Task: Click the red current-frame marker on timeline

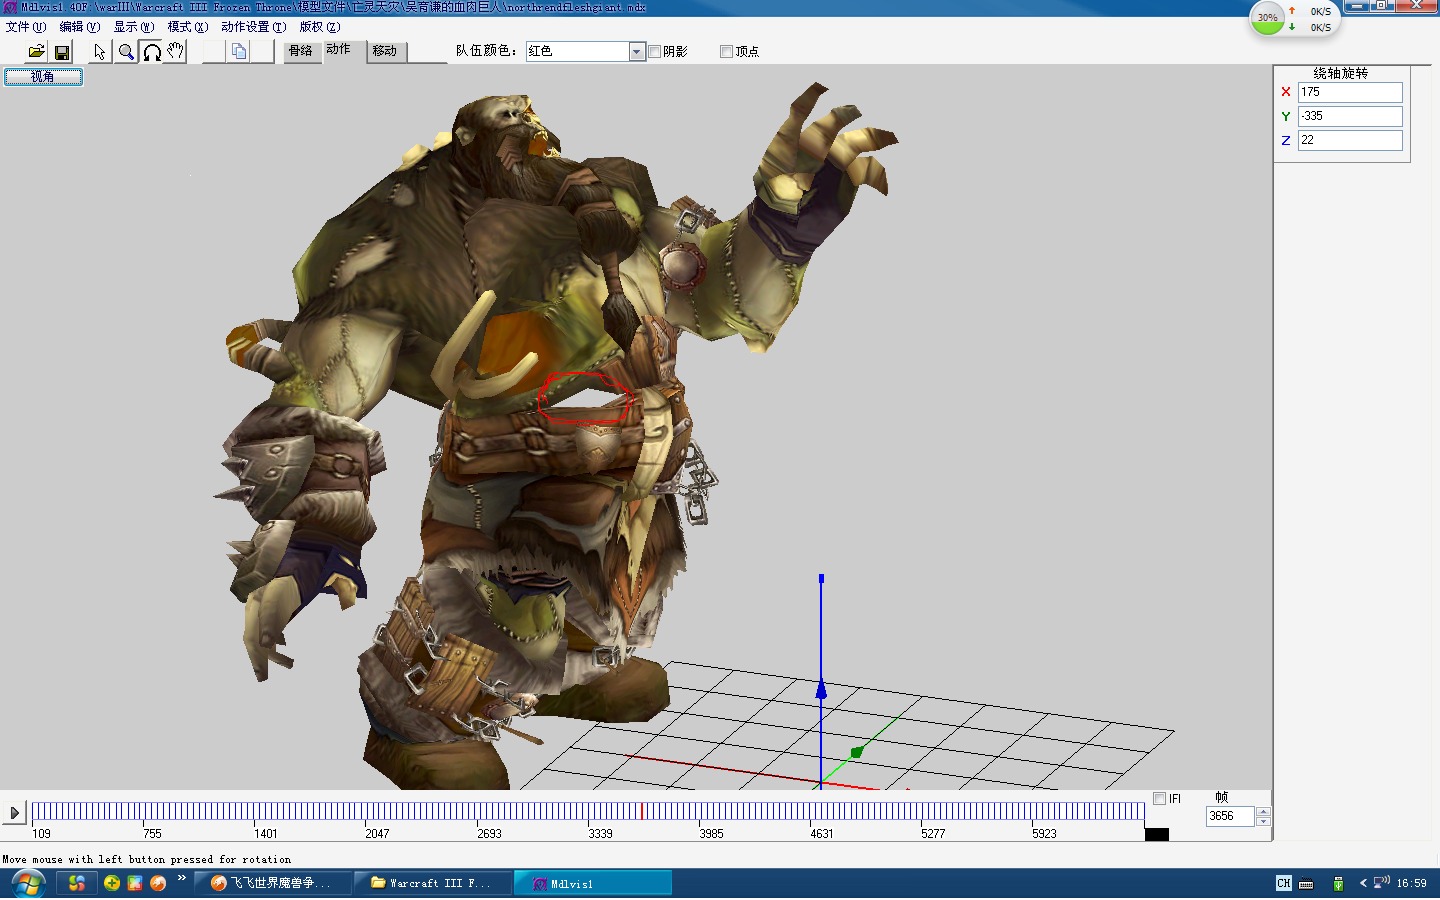Action: coord(642,811)
